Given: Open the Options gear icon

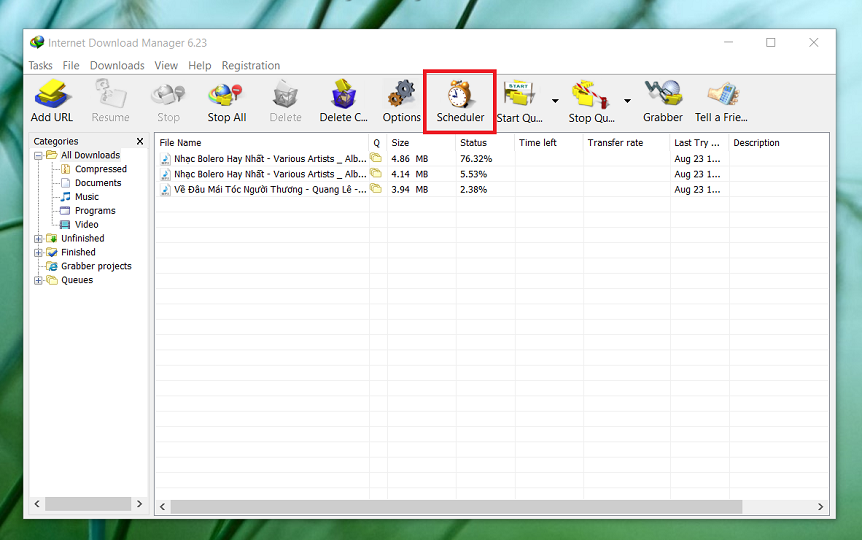Looking at the screenshot, I should [x=401, y=93].
